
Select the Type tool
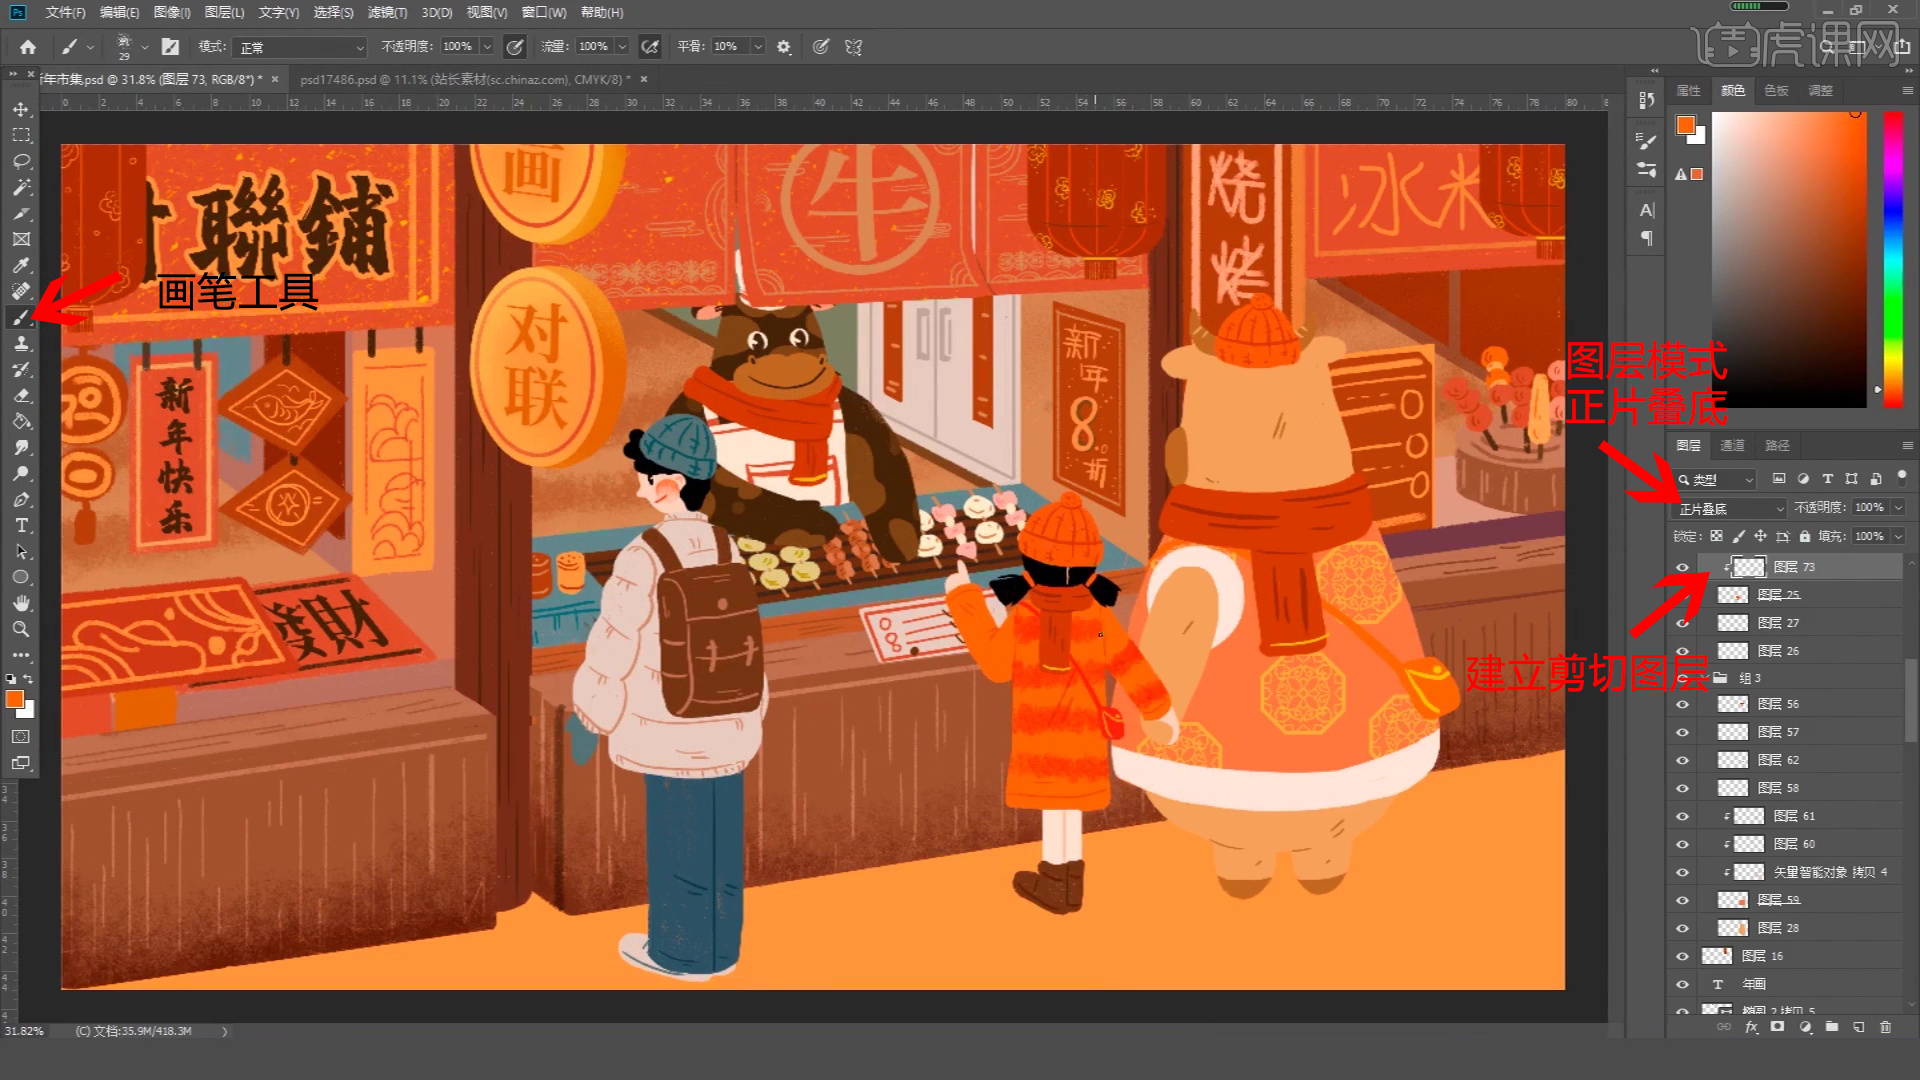point(20,525)
